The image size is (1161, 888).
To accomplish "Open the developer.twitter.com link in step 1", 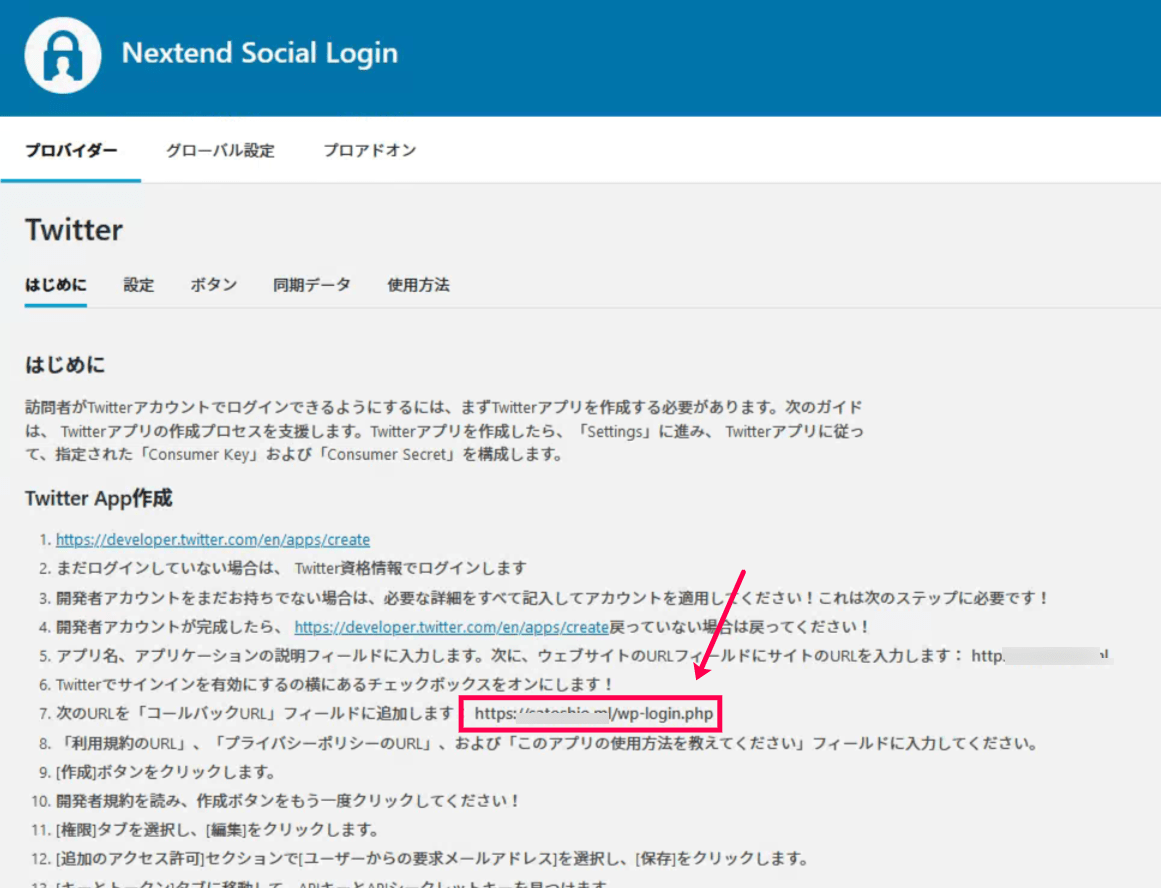I will click(x=213, y=540).
